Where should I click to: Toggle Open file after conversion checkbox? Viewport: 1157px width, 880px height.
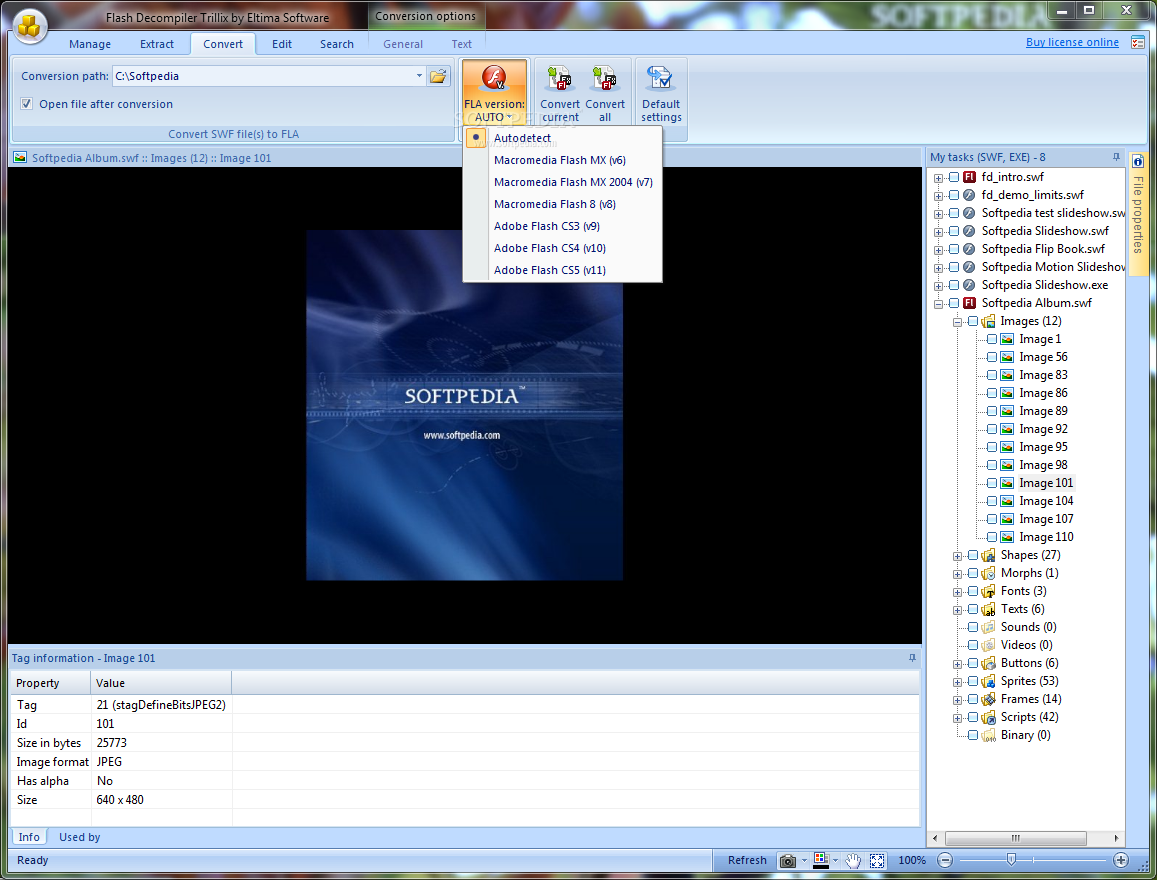(x=27, y=104)
